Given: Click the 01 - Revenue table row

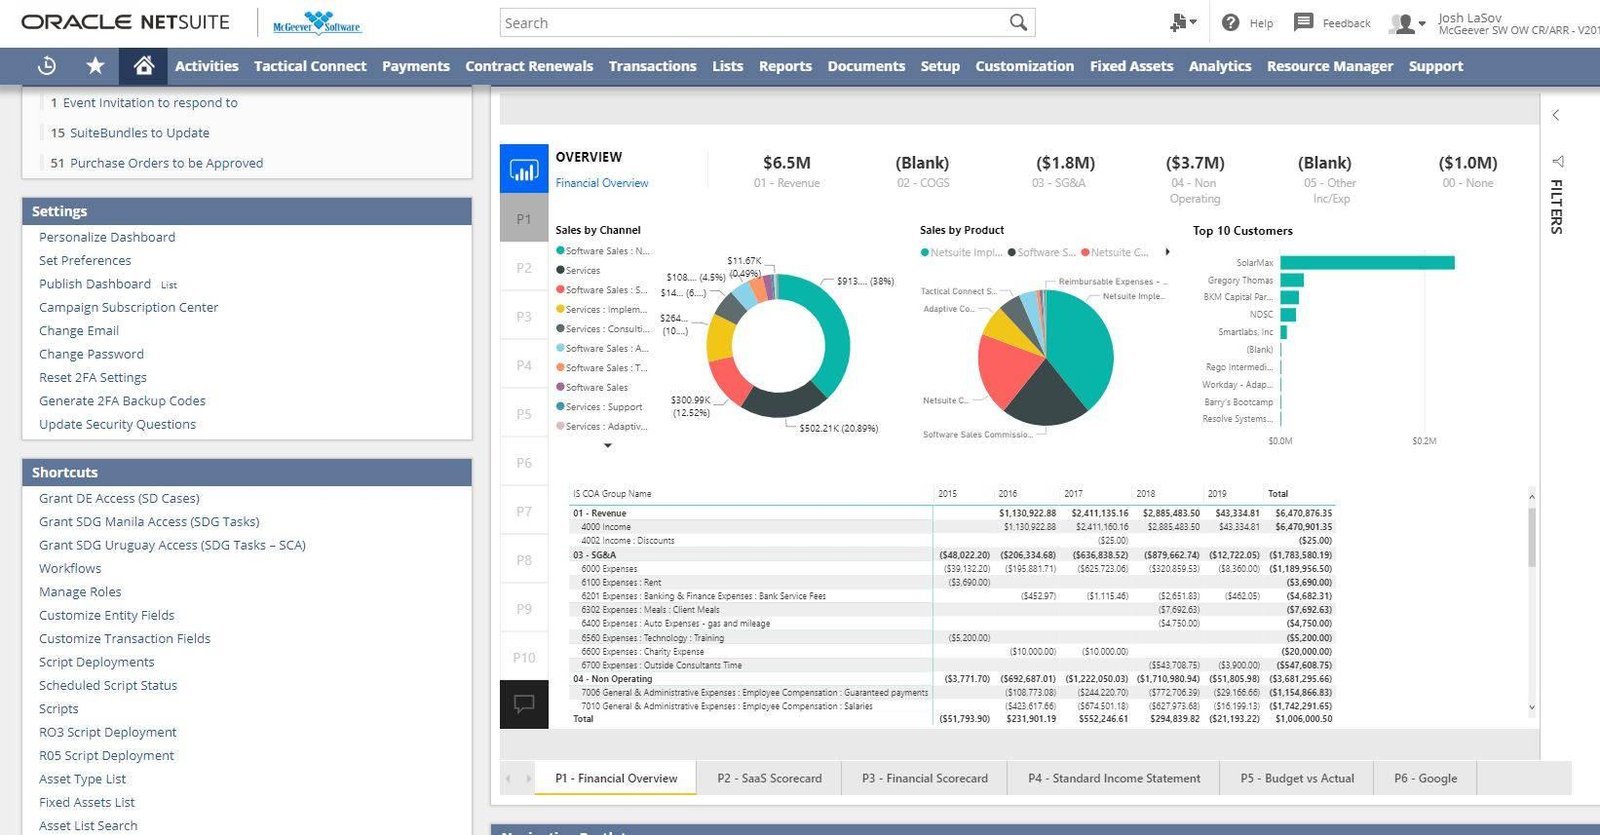Looking at the screenshot, I should point(952,513).
